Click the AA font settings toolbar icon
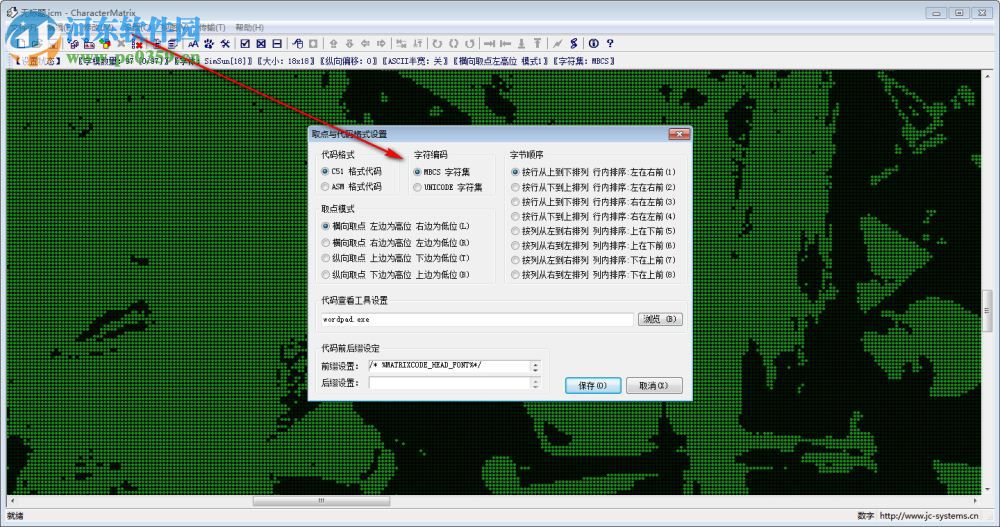The image size is (1000, 527). pyautogui.click(x=193, y=43)
